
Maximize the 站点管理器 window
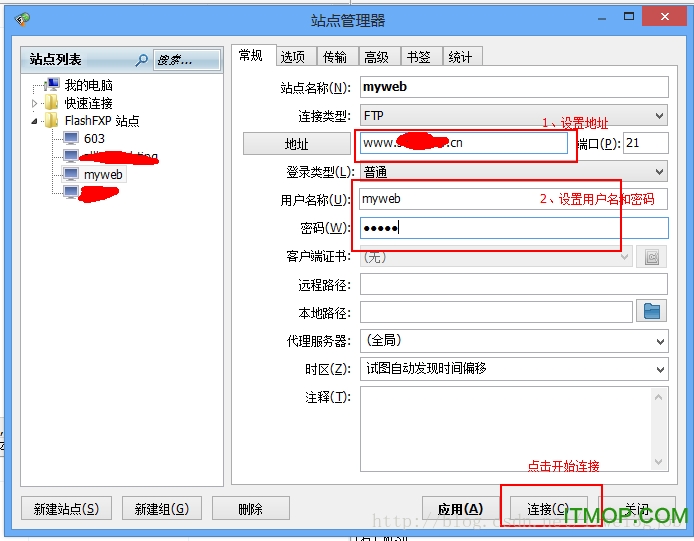point(628,17)
